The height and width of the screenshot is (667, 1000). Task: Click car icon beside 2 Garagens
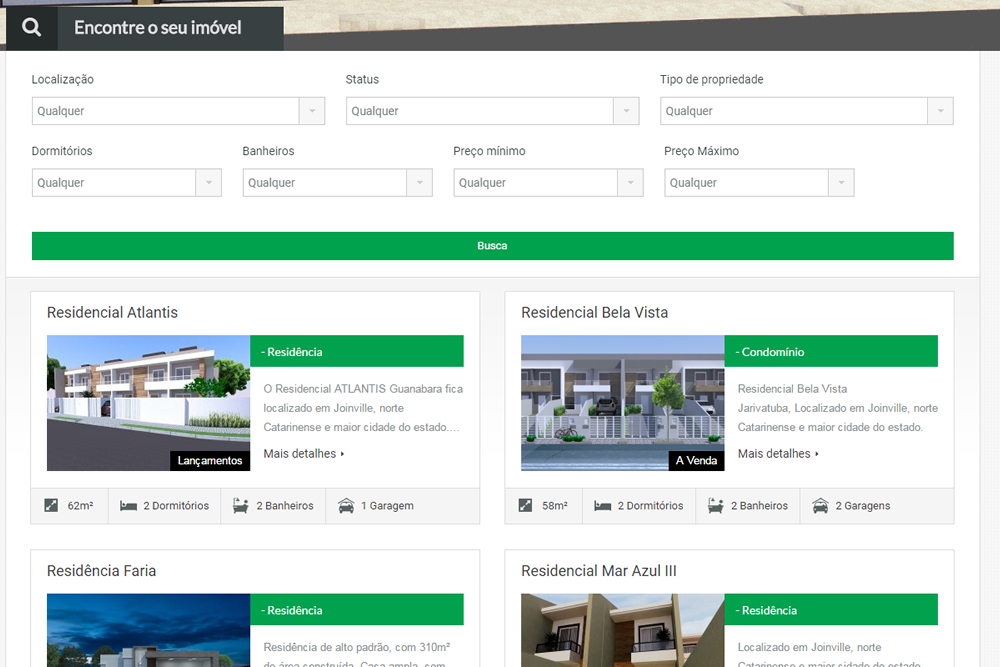(x=820, y=506)
